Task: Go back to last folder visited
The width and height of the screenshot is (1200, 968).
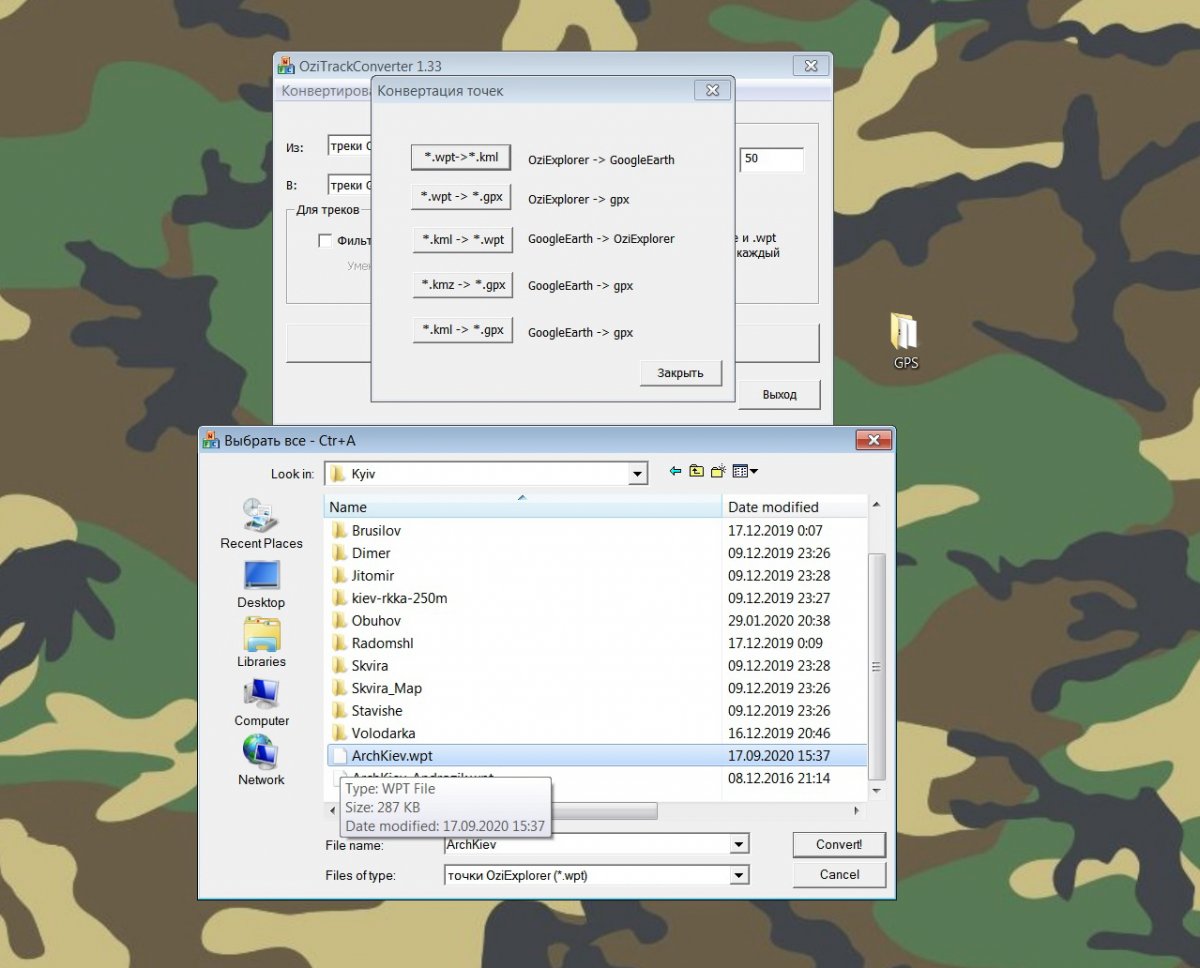Action: point(675,472)
